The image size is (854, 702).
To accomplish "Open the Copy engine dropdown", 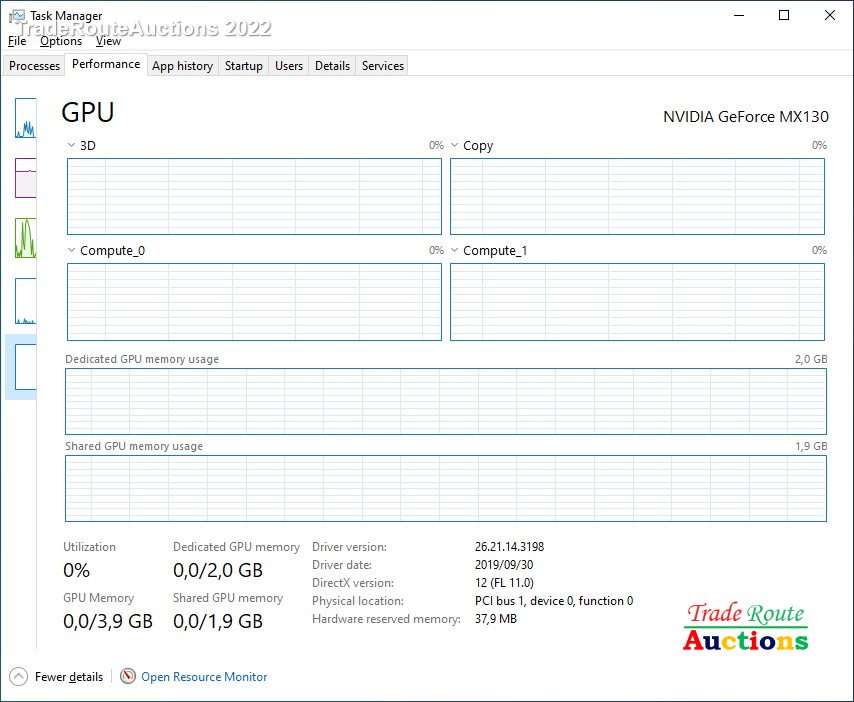I will coord(455,145).
